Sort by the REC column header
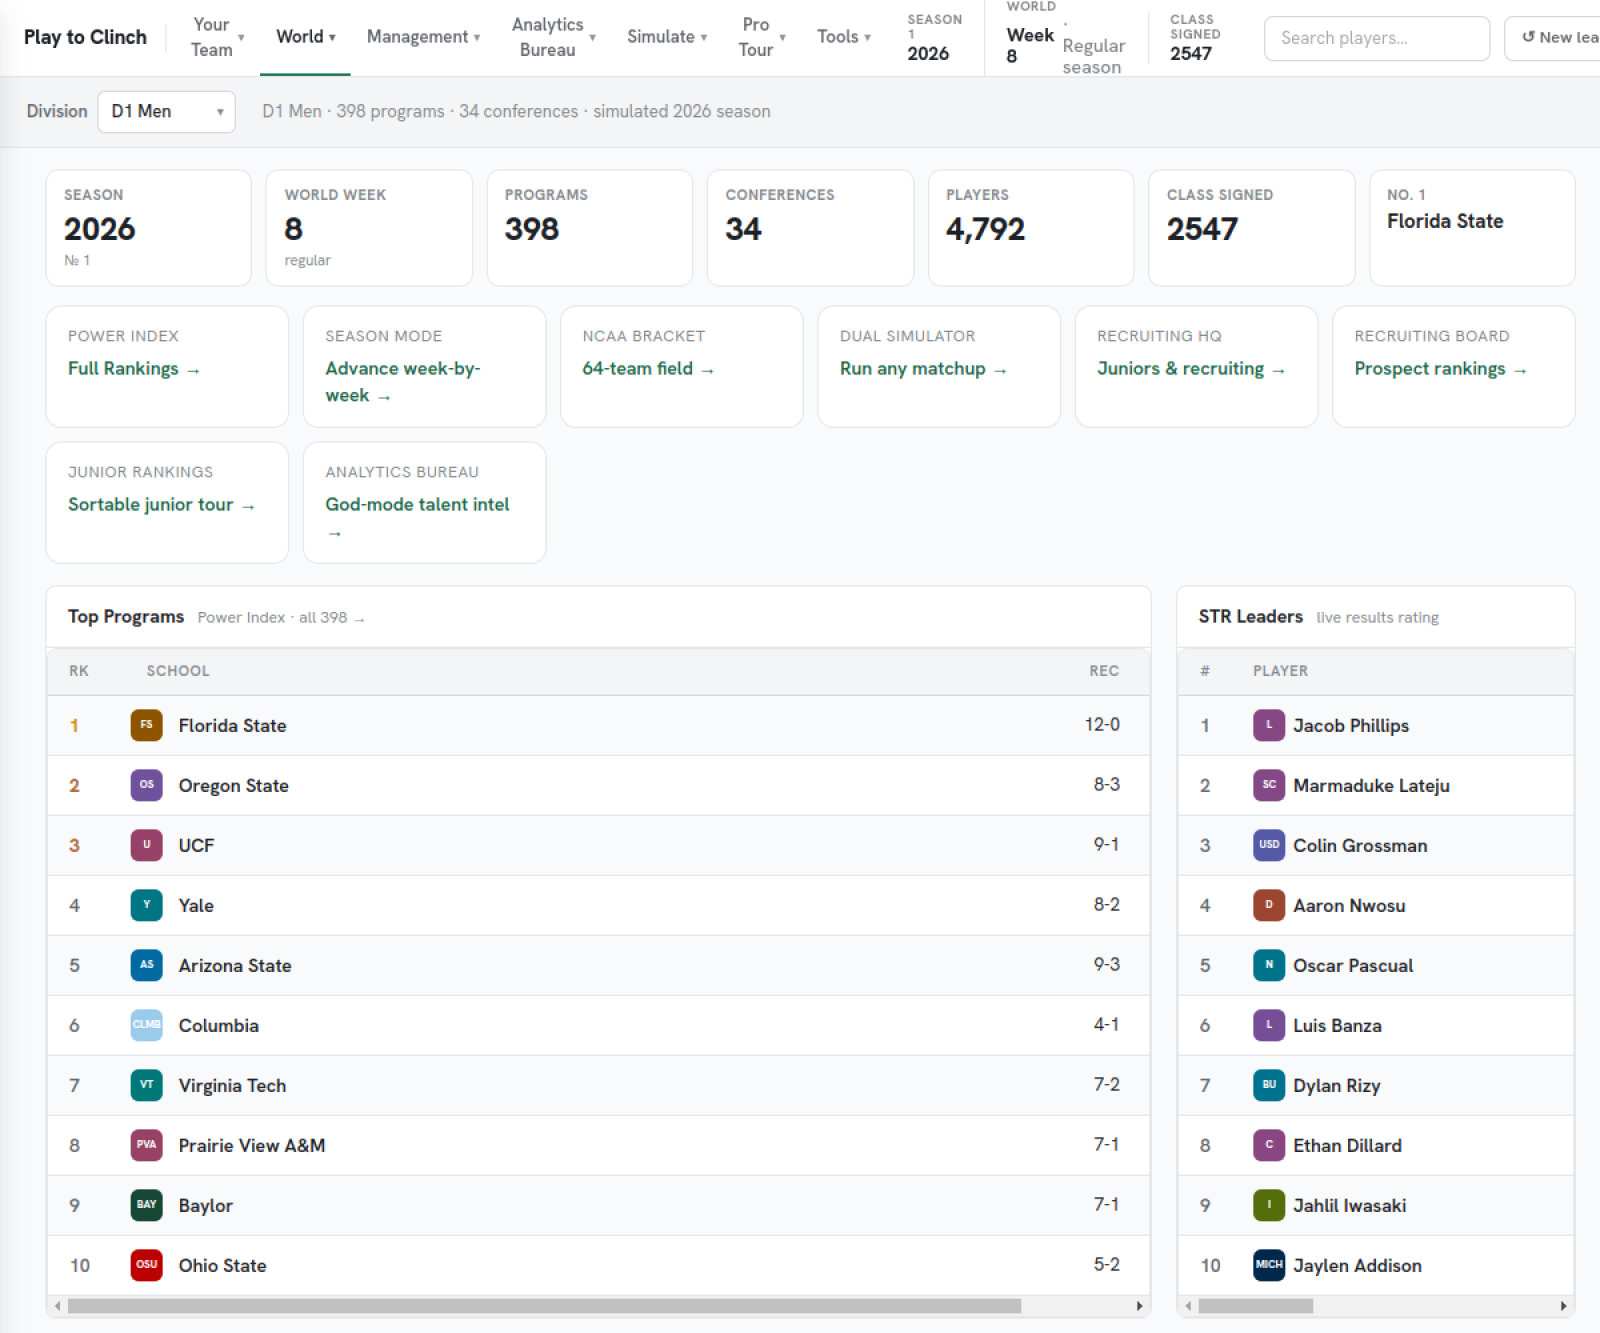The width and height of the screenshot is (1600, 1333). click(x=1103, y=671)
